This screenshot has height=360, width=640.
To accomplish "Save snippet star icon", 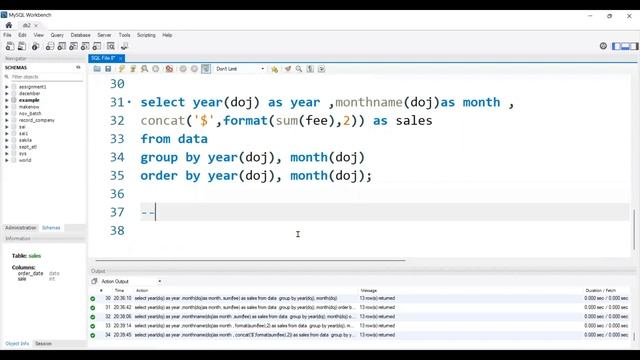I will [x=274, y=69].
